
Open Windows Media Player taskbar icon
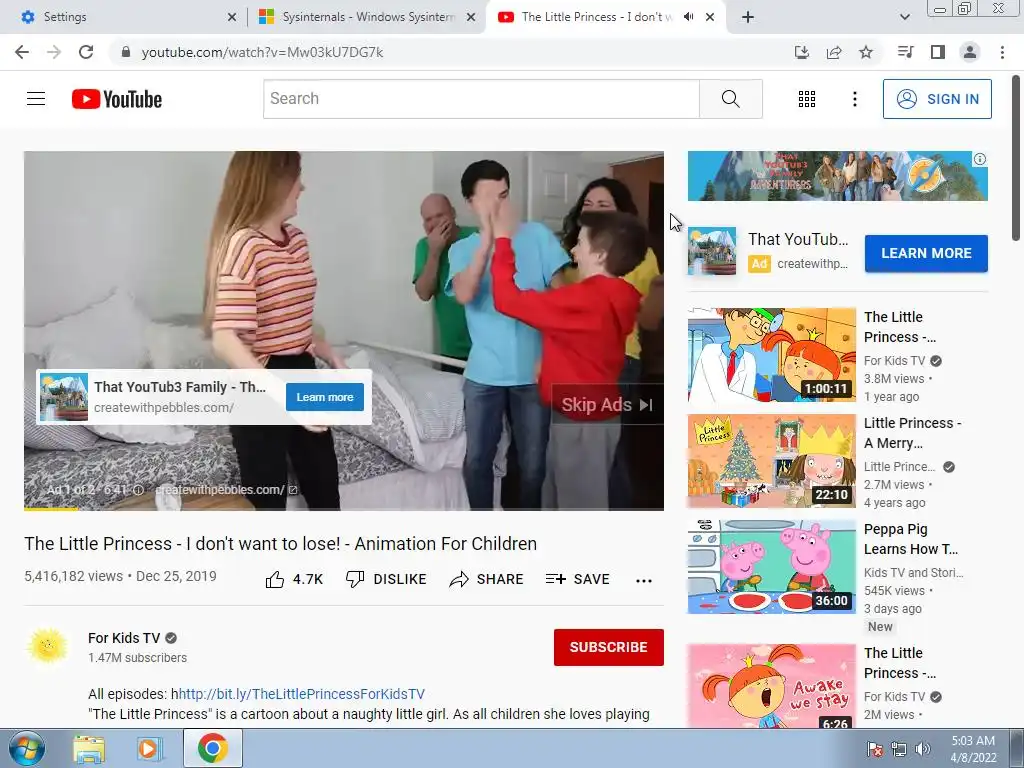tap(150, 748)
